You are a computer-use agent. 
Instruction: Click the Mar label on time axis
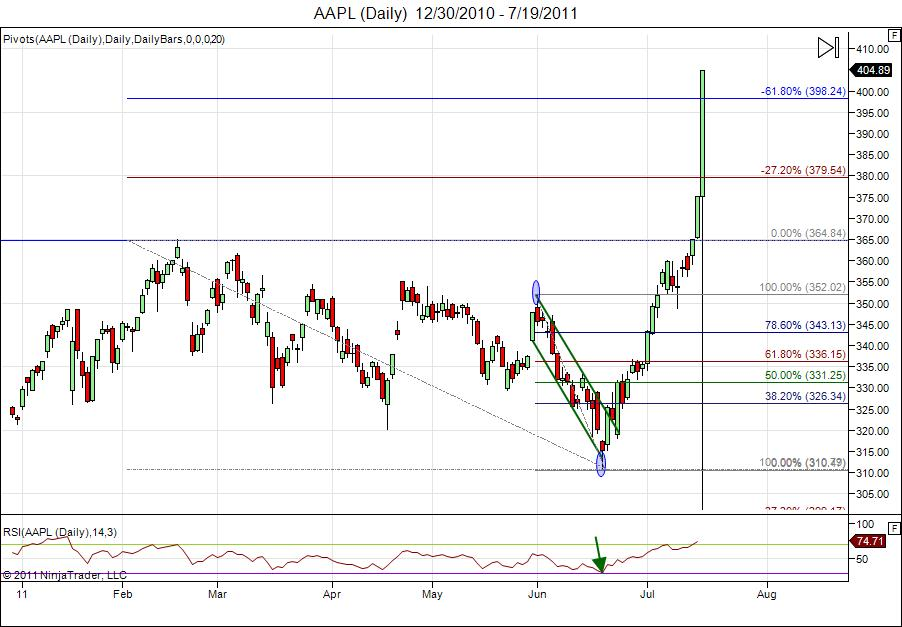[x=217, y=594]
